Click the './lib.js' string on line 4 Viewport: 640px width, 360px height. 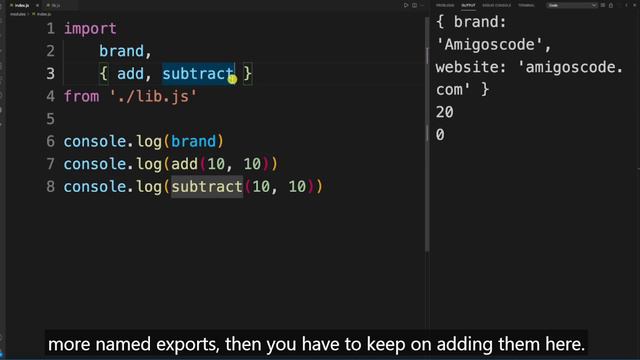coord(153,96)
